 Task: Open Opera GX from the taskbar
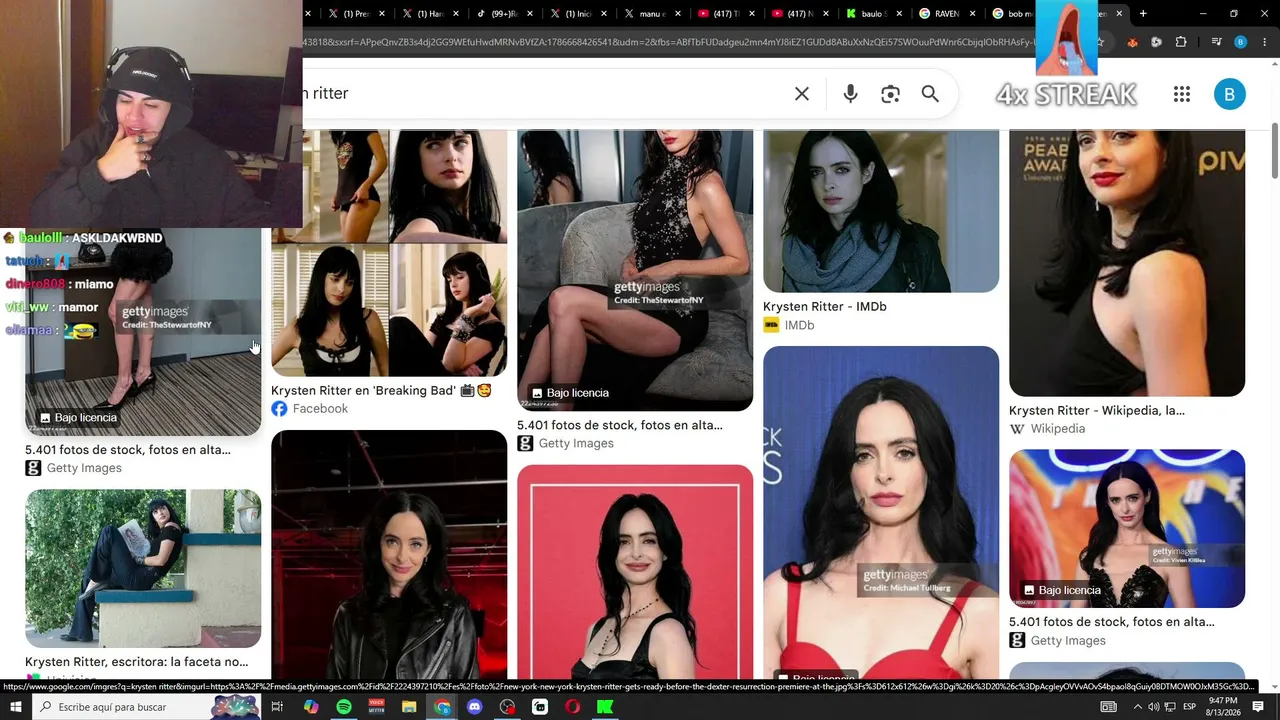click(x=573, y=707)
